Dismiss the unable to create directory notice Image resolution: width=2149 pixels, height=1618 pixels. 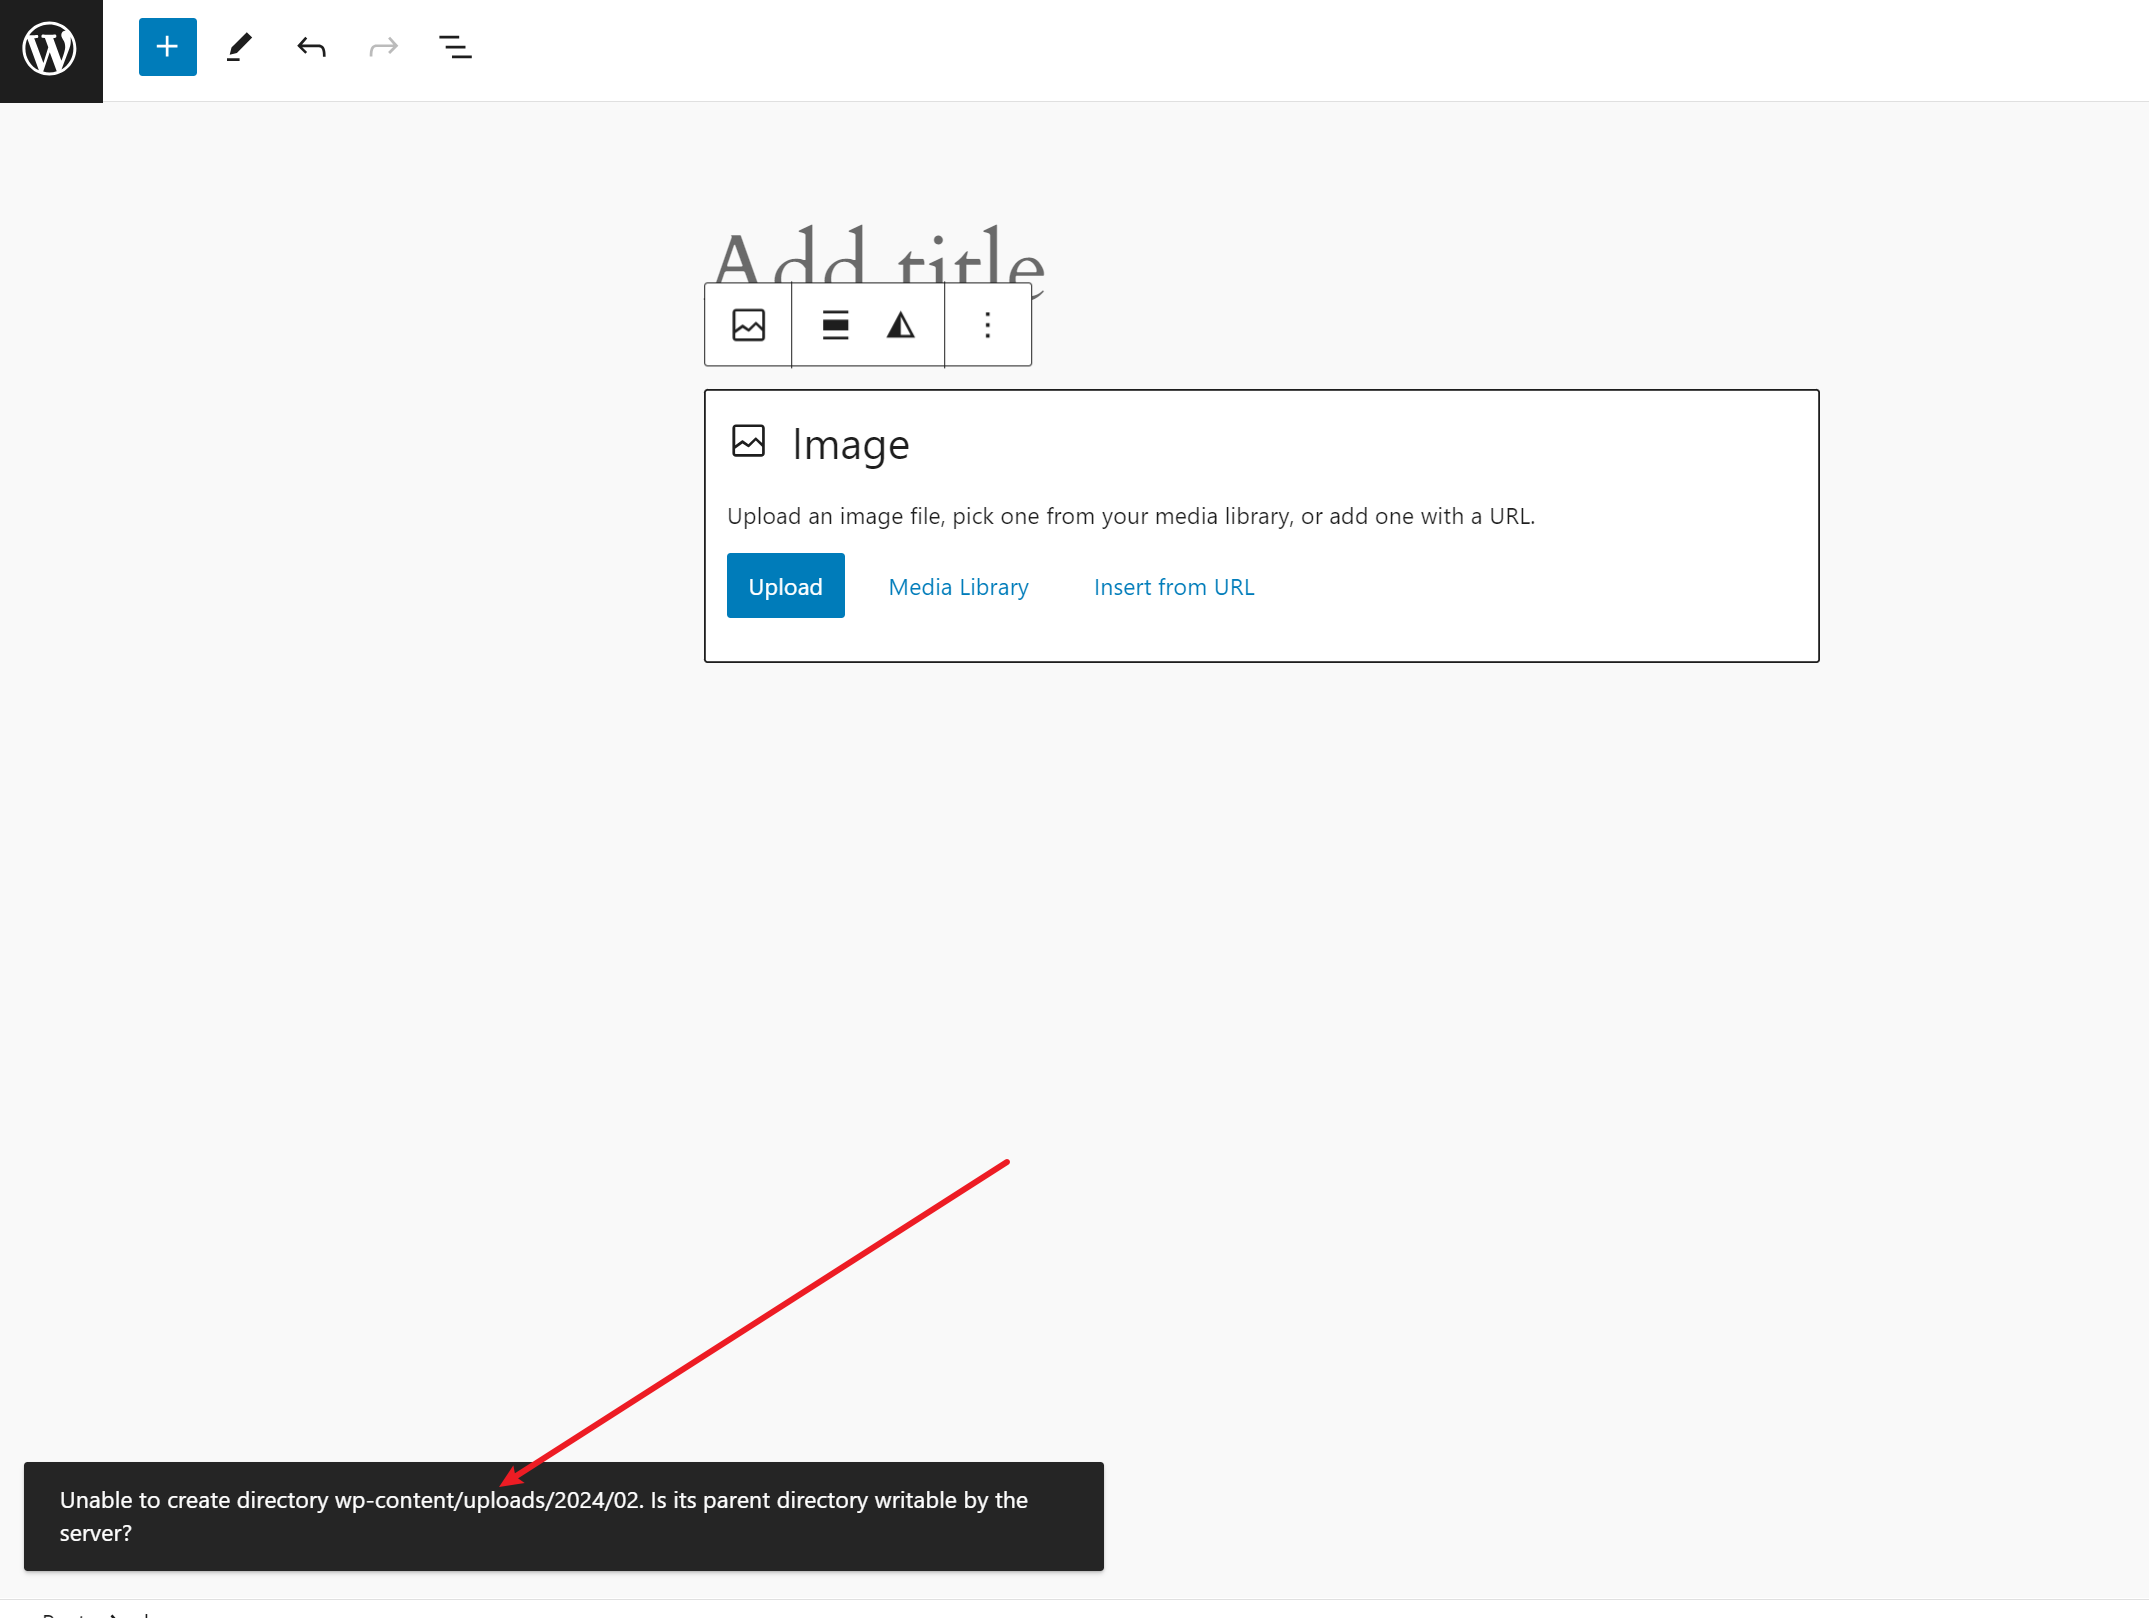[563, 1516]
